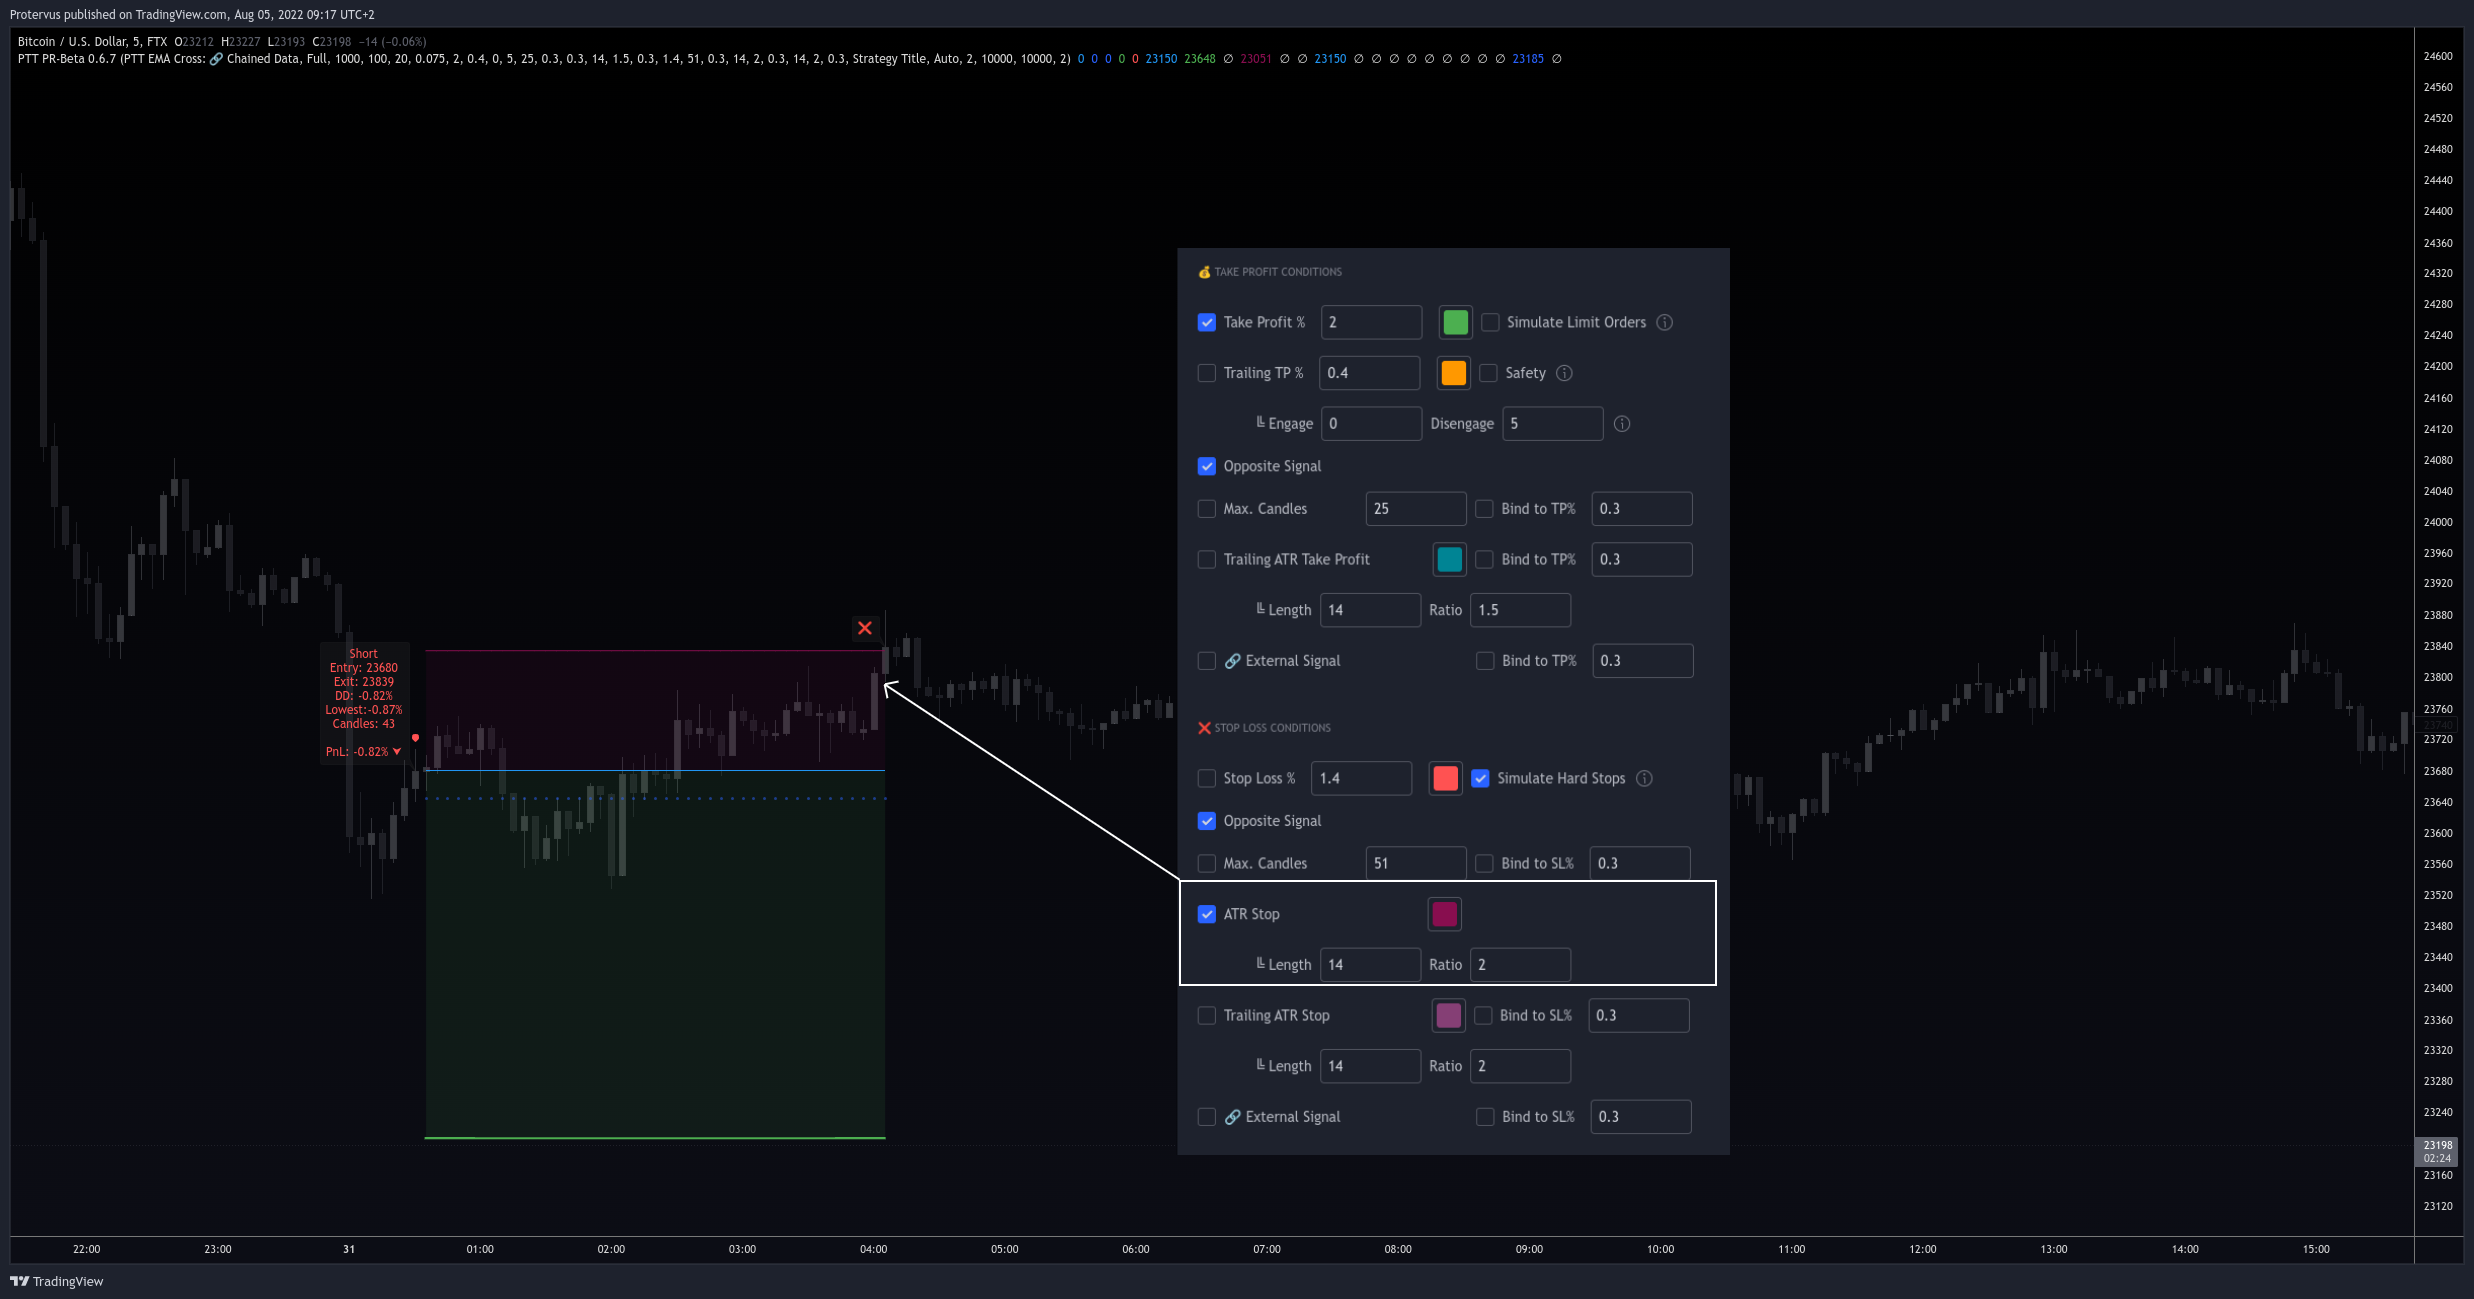Click the Trailing ATR Stop Ratio field

1520,1066
